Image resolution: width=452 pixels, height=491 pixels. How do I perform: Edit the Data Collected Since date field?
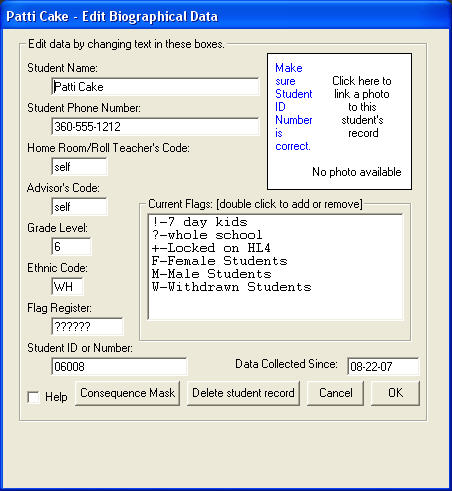point(383,367)
